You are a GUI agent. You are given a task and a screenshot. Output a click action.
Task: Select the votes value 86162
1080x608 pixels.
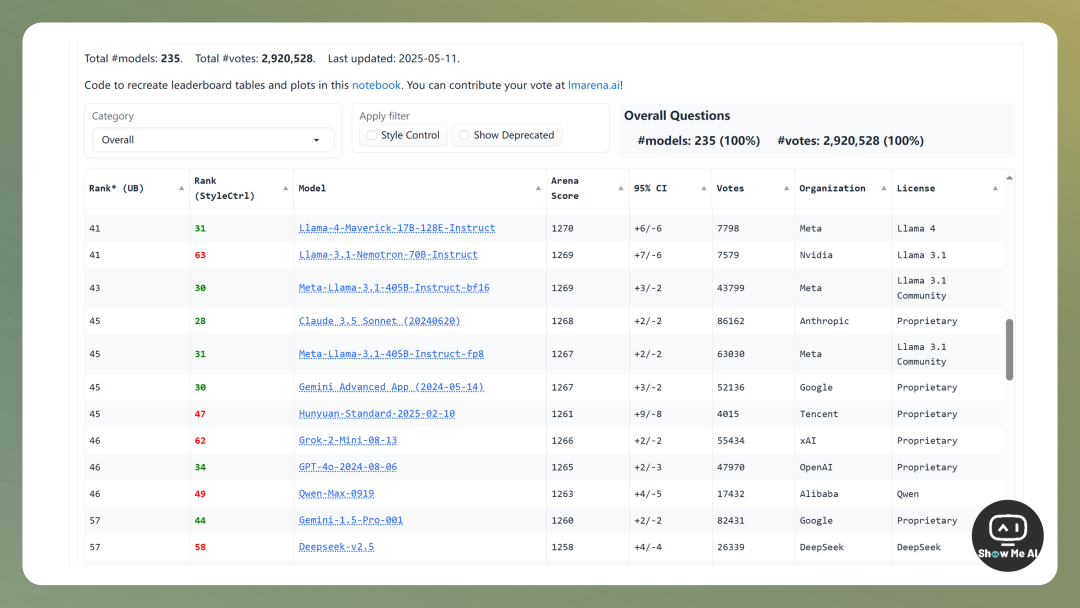tap(730, 321)
